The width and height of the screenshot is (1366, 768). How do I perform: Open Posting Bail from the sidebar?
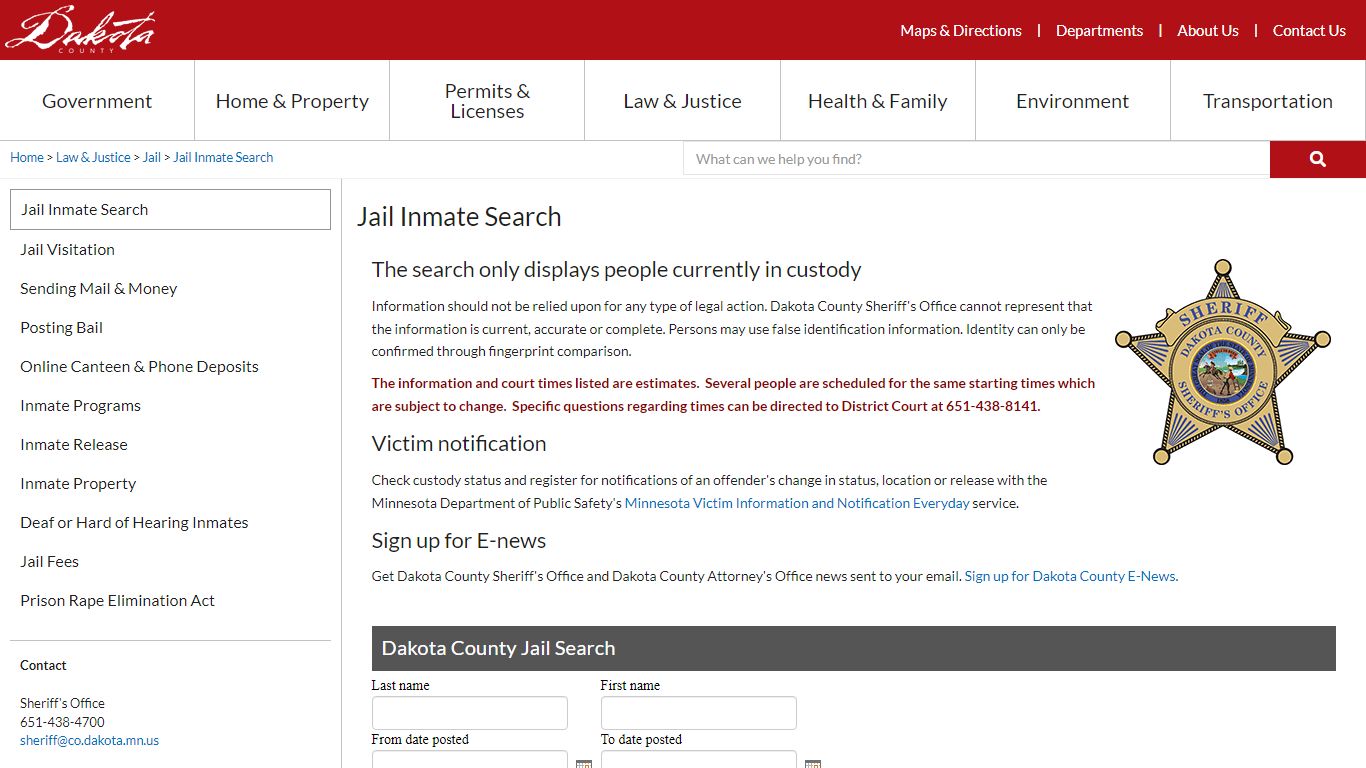[61, 327]
